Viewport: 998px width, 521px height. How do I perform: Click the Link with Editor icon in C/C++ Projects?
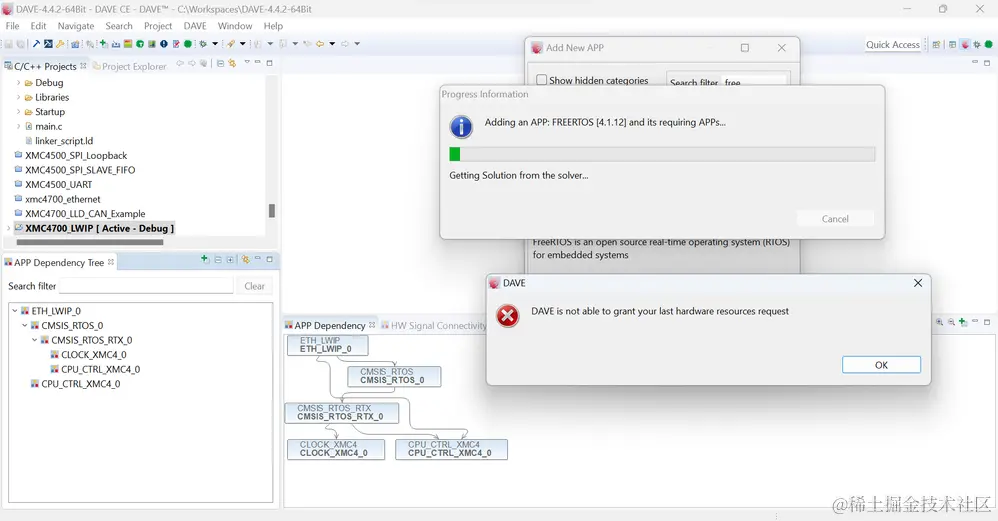pos(232,63)
